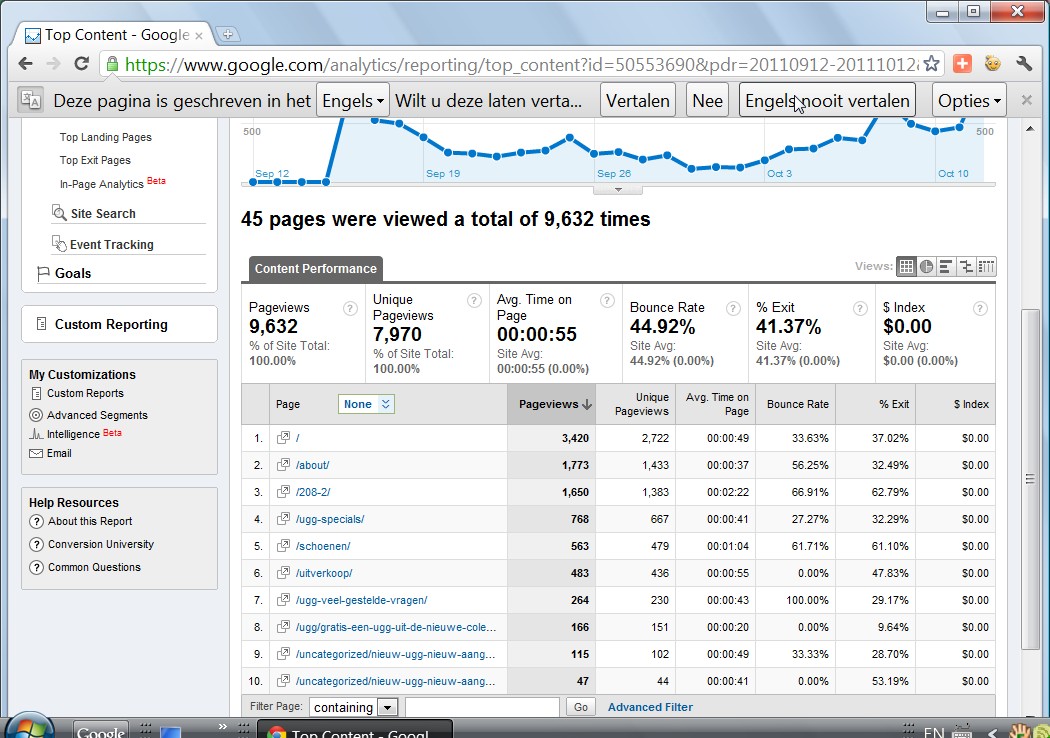Open /schoenen/ external link icon

(283, 545)
